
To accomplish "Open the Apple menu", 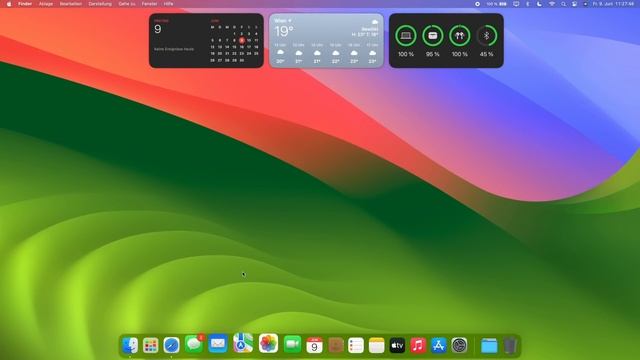I will pos(9,4).
